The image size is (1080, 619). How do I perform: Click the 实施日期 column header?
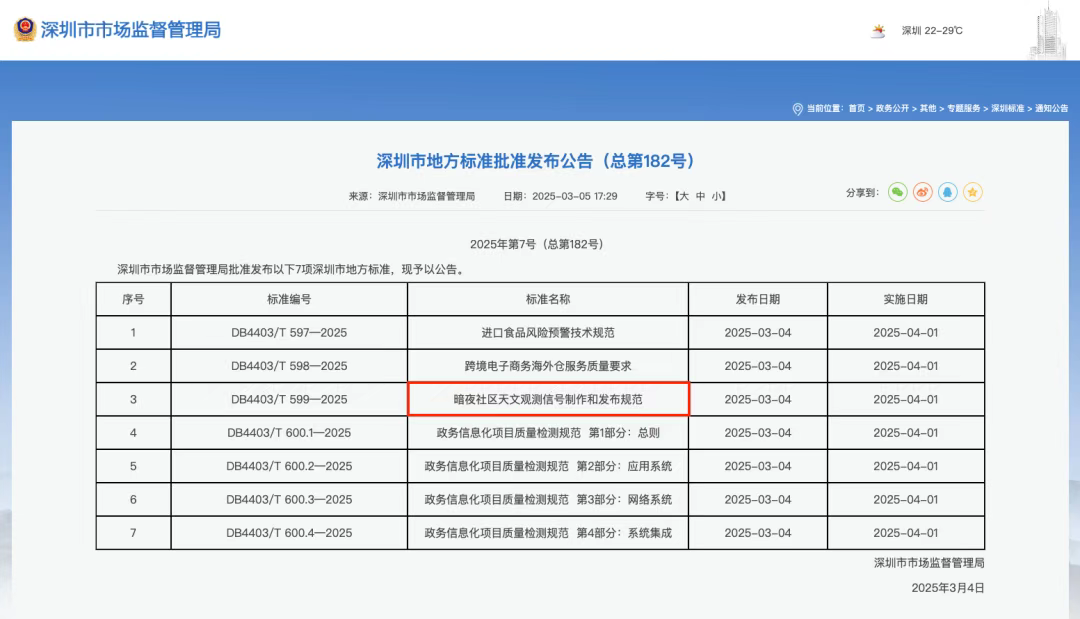[906, 300]
